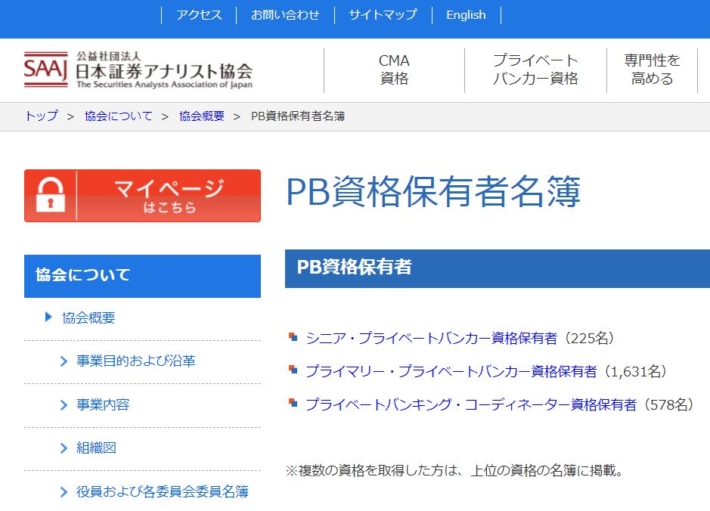Click the (578名) count text
Screen dimensions: 710x511
coord(667,404)
